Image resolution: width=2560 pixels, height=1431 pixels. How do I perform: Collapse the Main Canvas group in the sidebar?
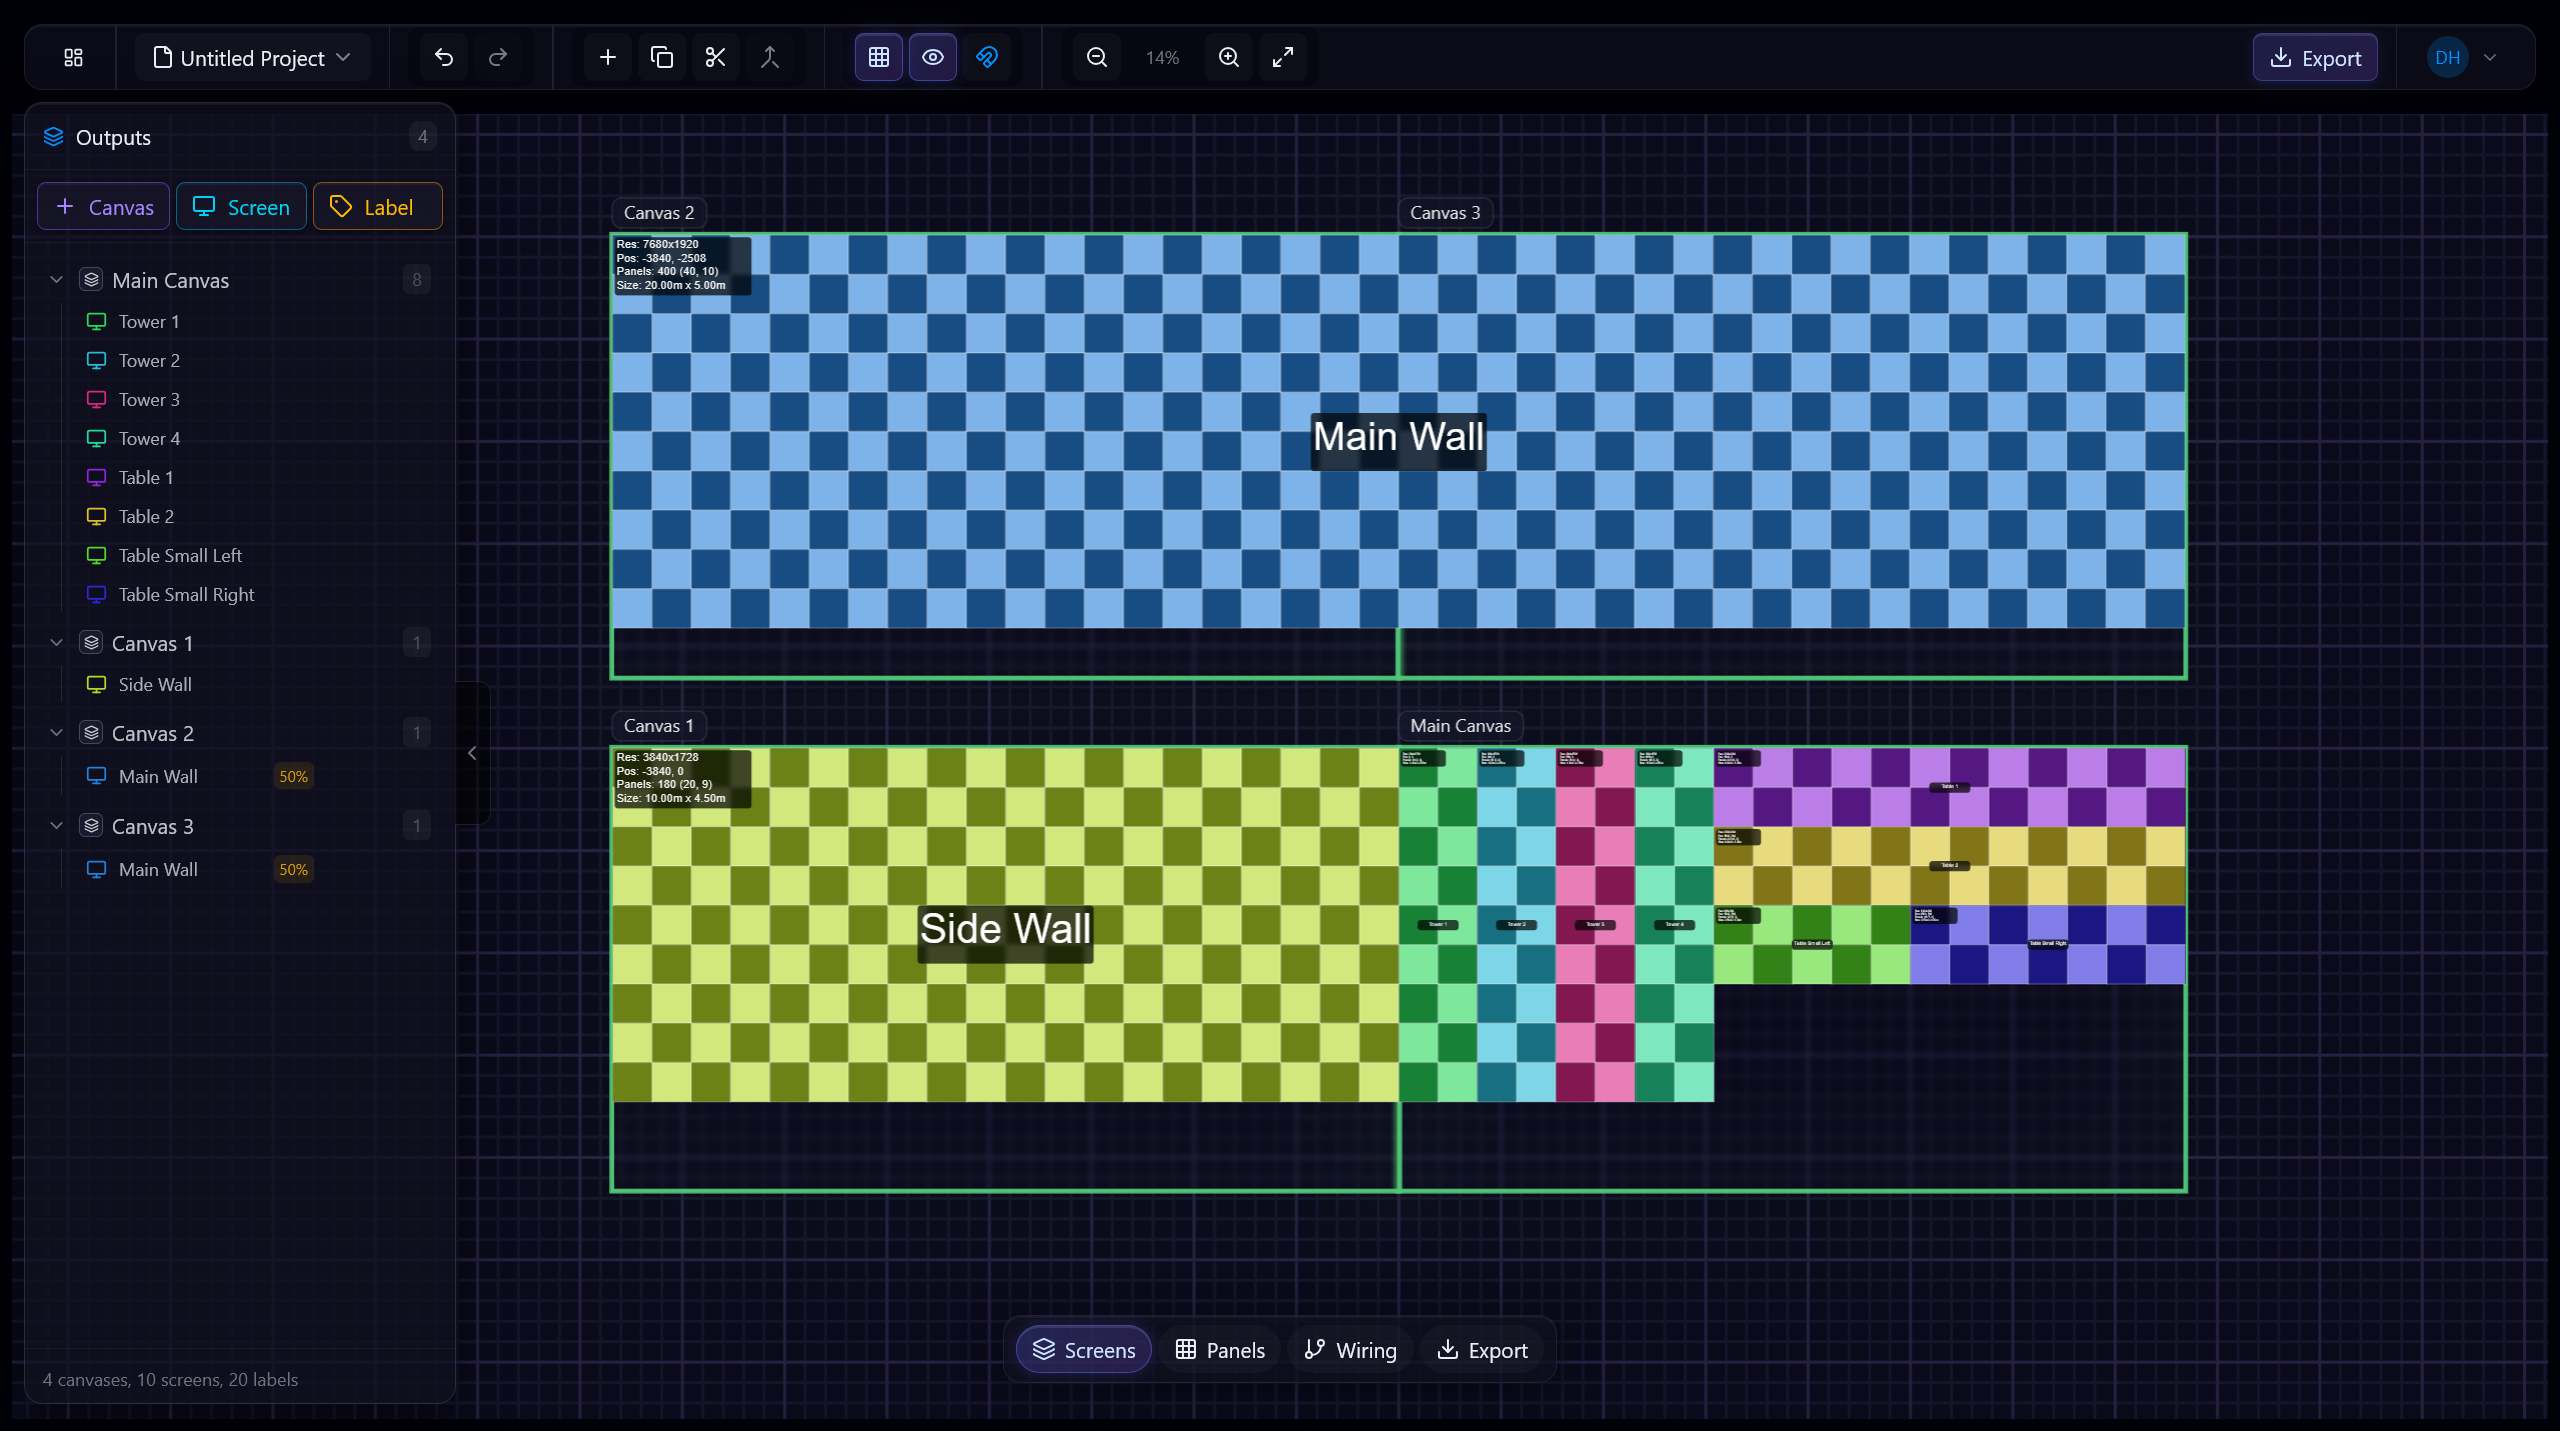tap(56, 280)
